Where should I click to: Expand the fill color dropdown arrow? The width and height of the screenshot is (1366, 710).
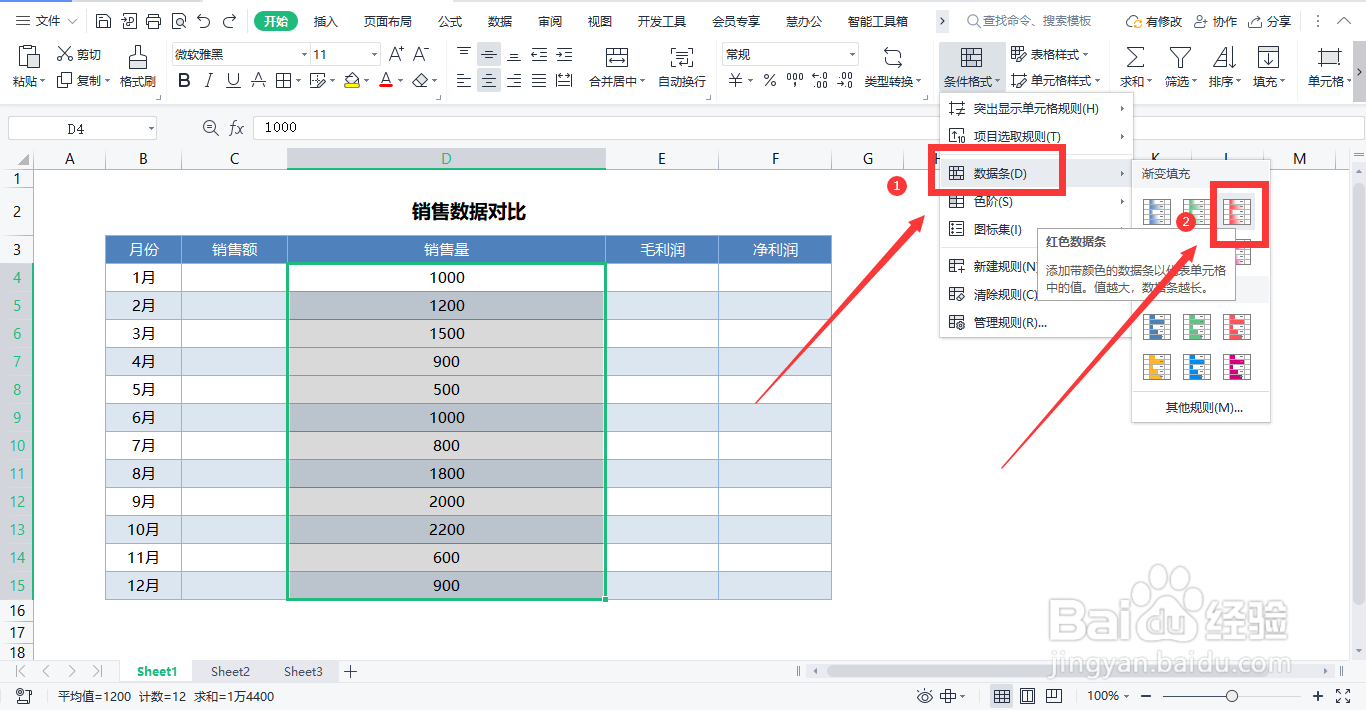point(365,81)
